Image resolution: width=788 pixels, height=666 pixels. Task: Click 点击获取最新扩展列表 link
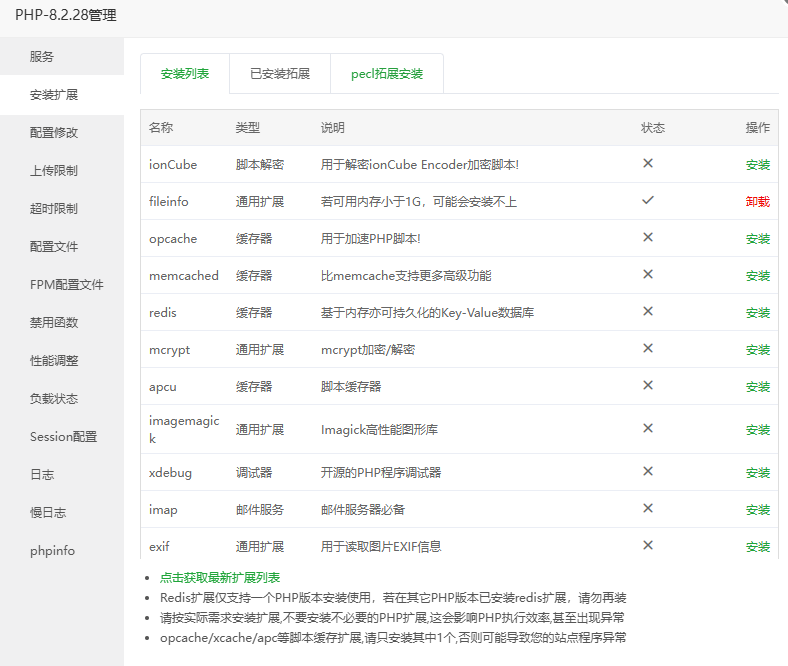point(220,578)
